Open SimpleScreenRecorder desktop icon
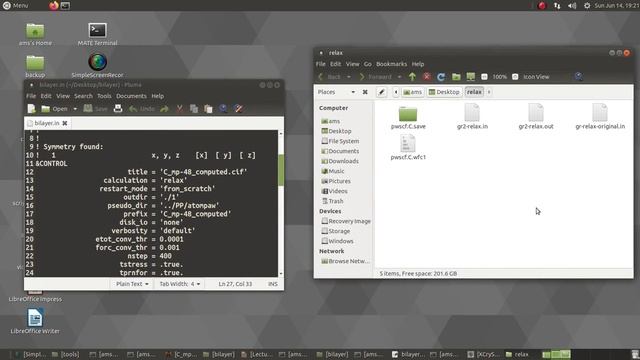Viewport: 640px width, 360px height. coord(97,66)
